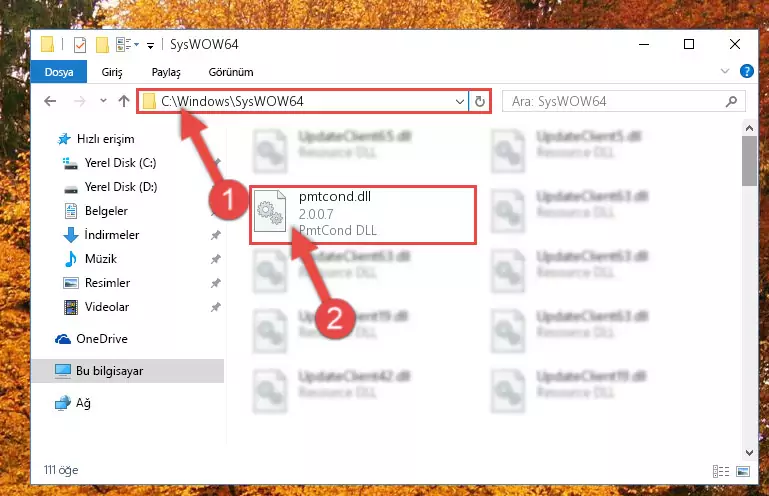Screen dimensions: 769x496
Task: Click the İndirmeler download arrow icon
Action: 71,235
